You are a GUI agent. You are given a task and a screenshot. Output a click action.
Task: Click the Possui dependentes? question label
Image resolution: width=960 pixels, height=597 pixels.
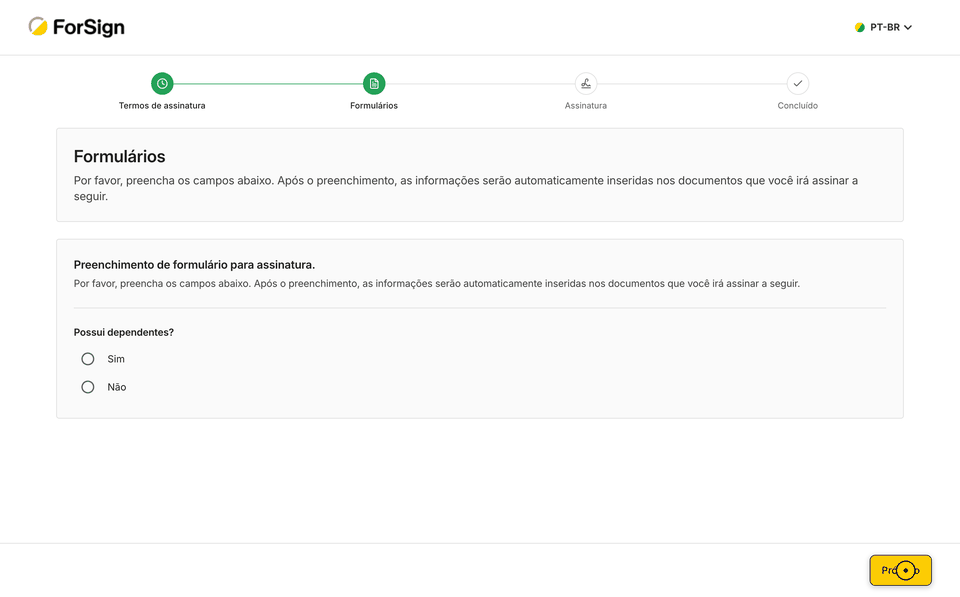[124, 332]
